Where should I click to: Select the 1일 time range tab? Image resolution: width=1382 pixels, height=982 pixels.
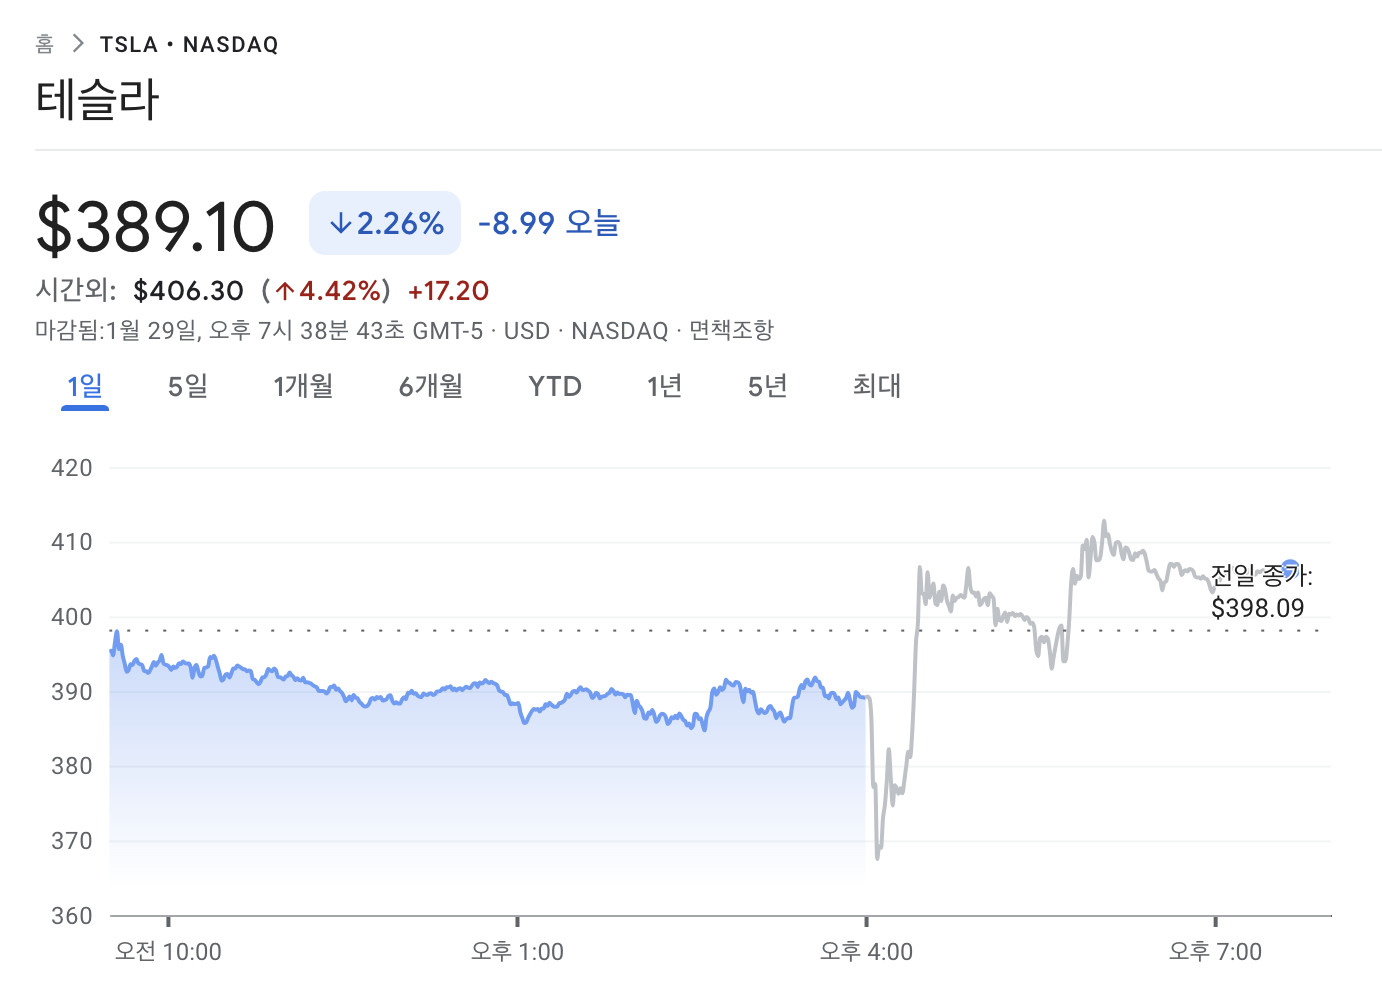coord(85,386)
